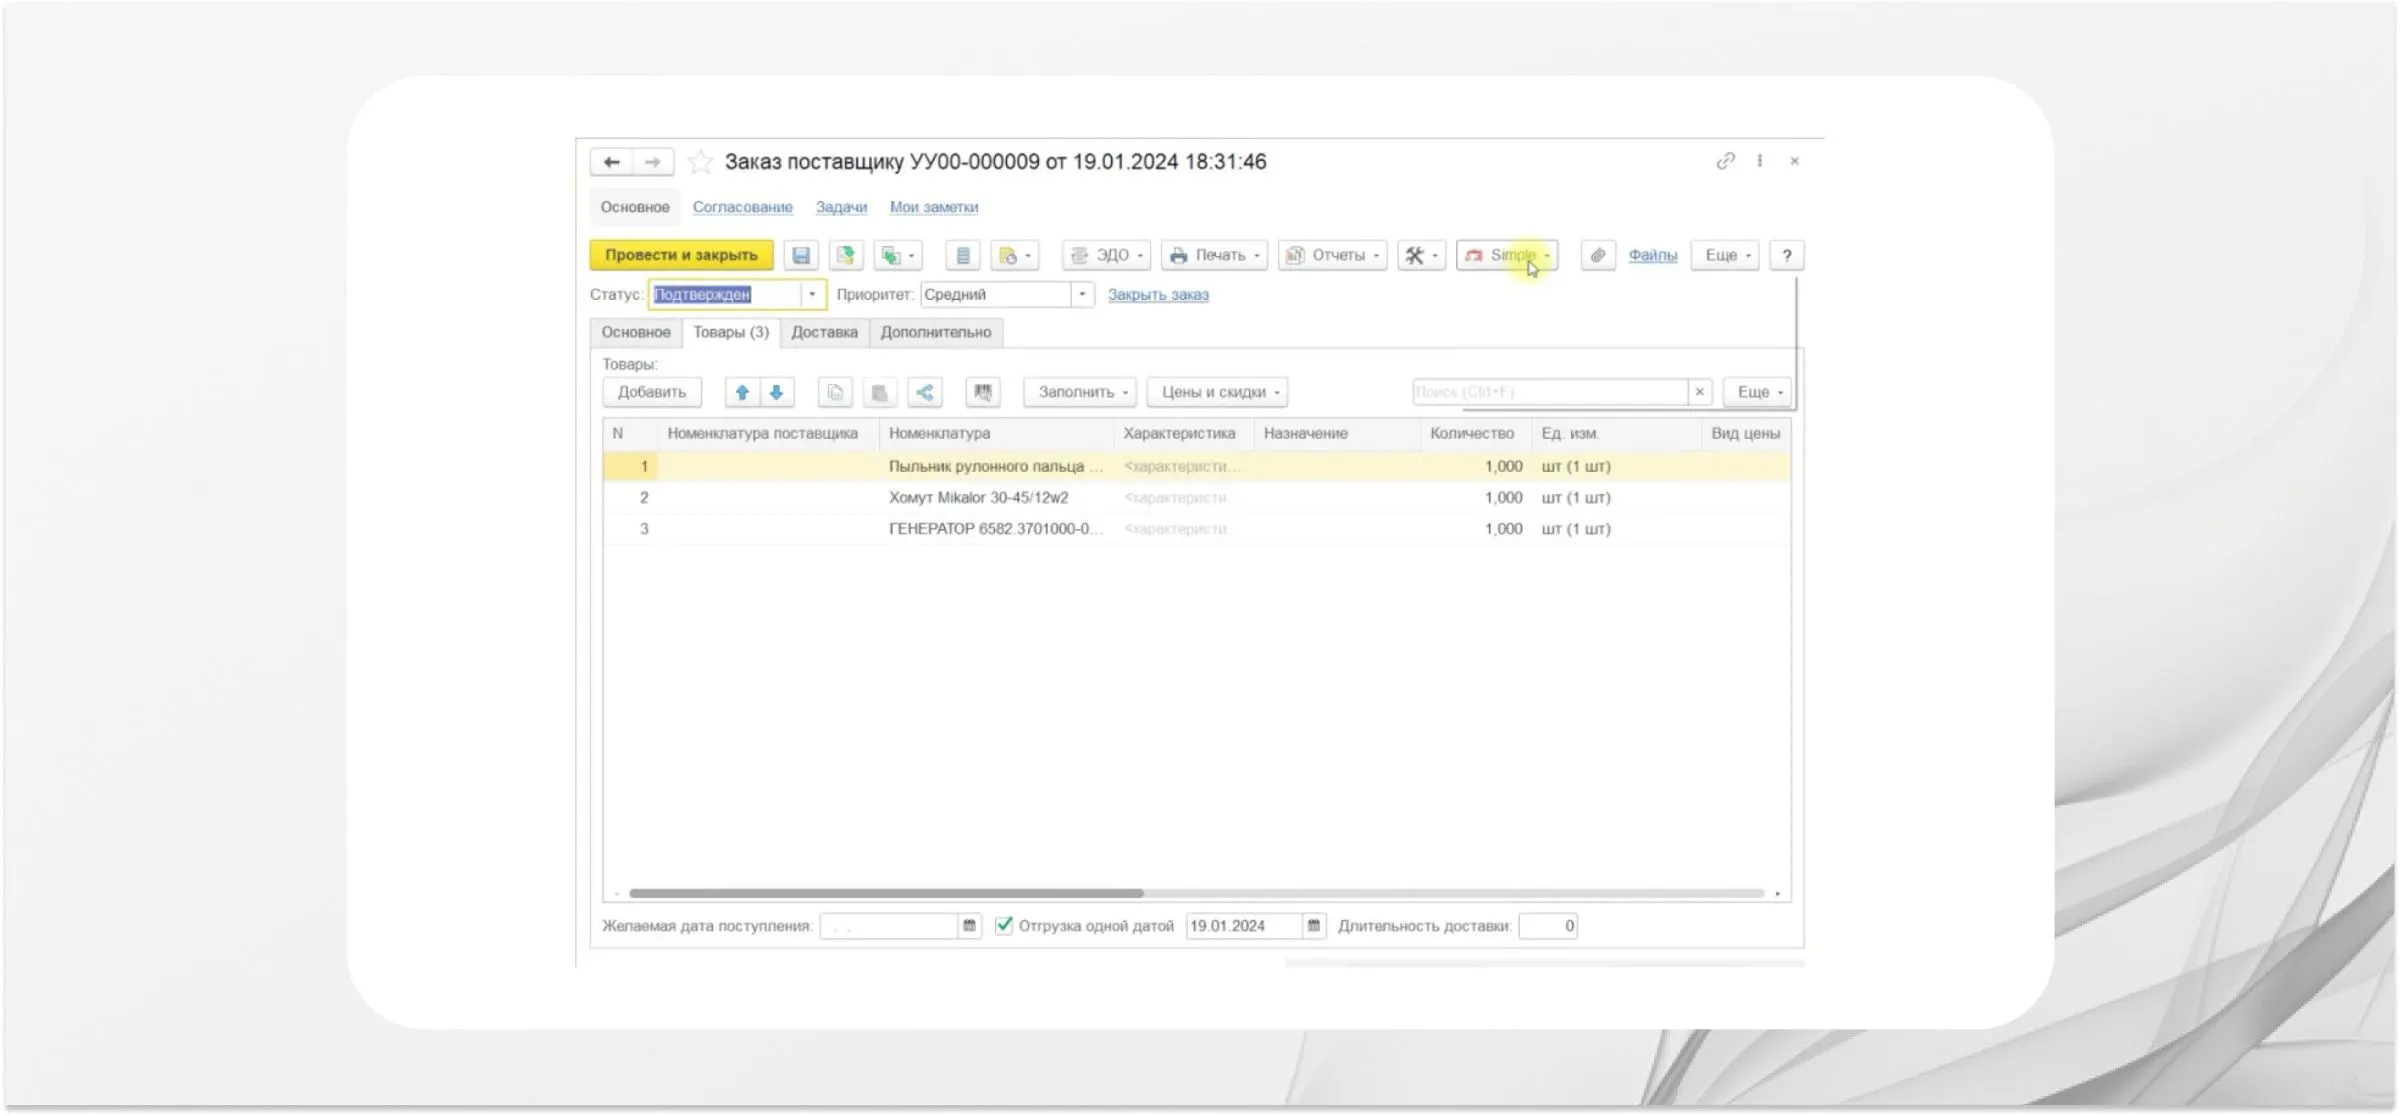Open the goods table Еще menu

tap(1758, 393)
